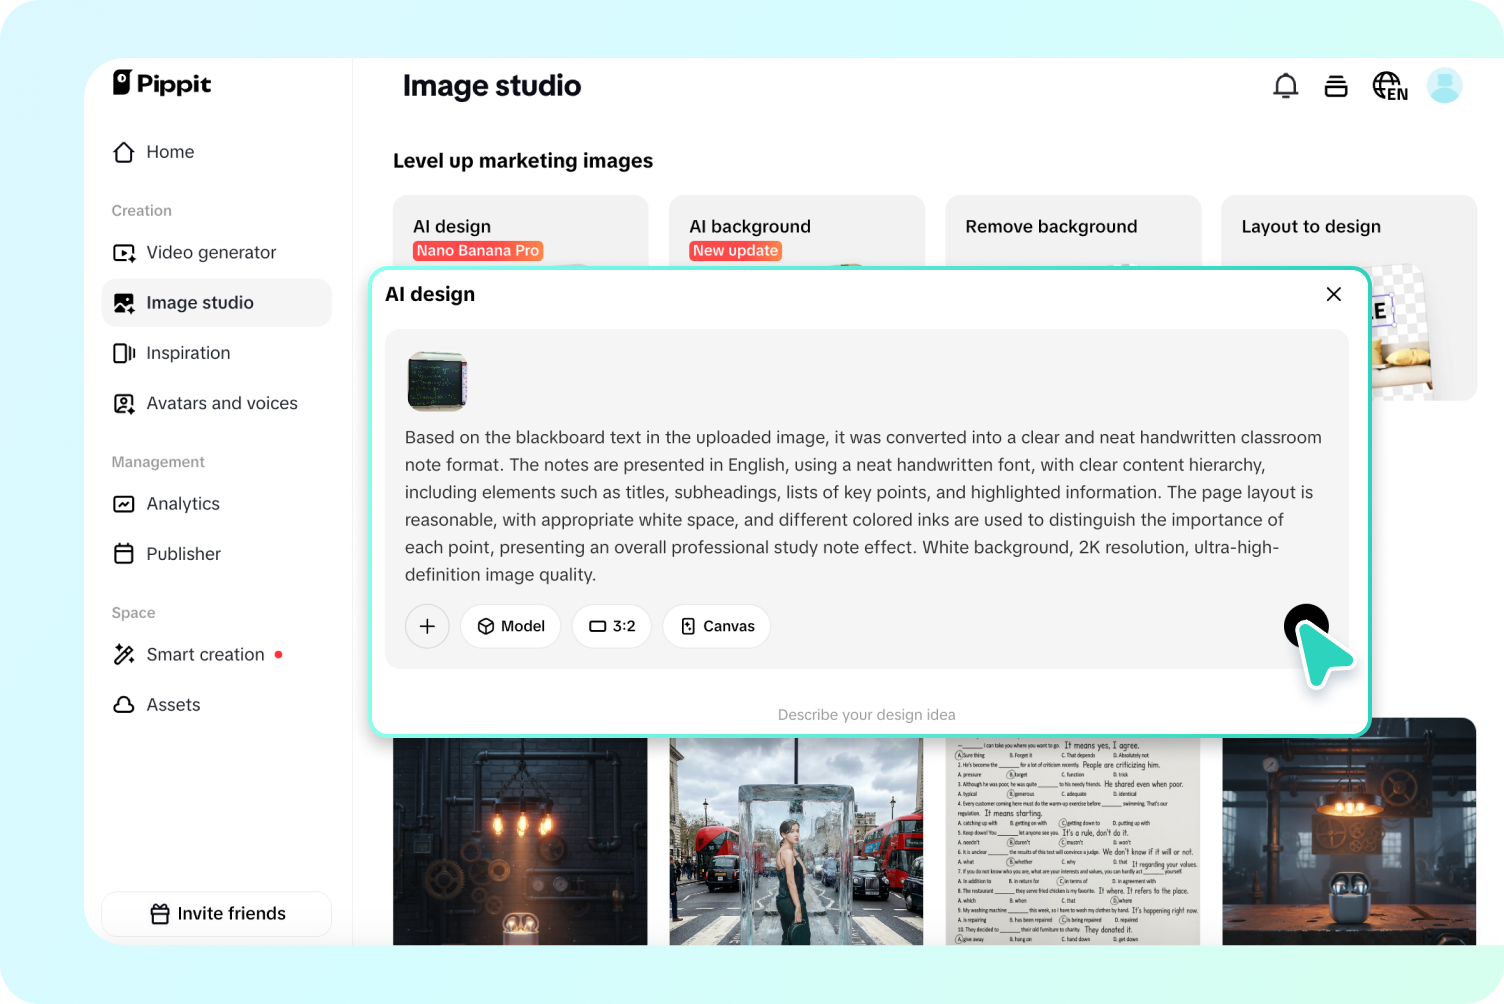Open the Model selector
This screenshot has width=1504, height=1004.
click(511, 626)
